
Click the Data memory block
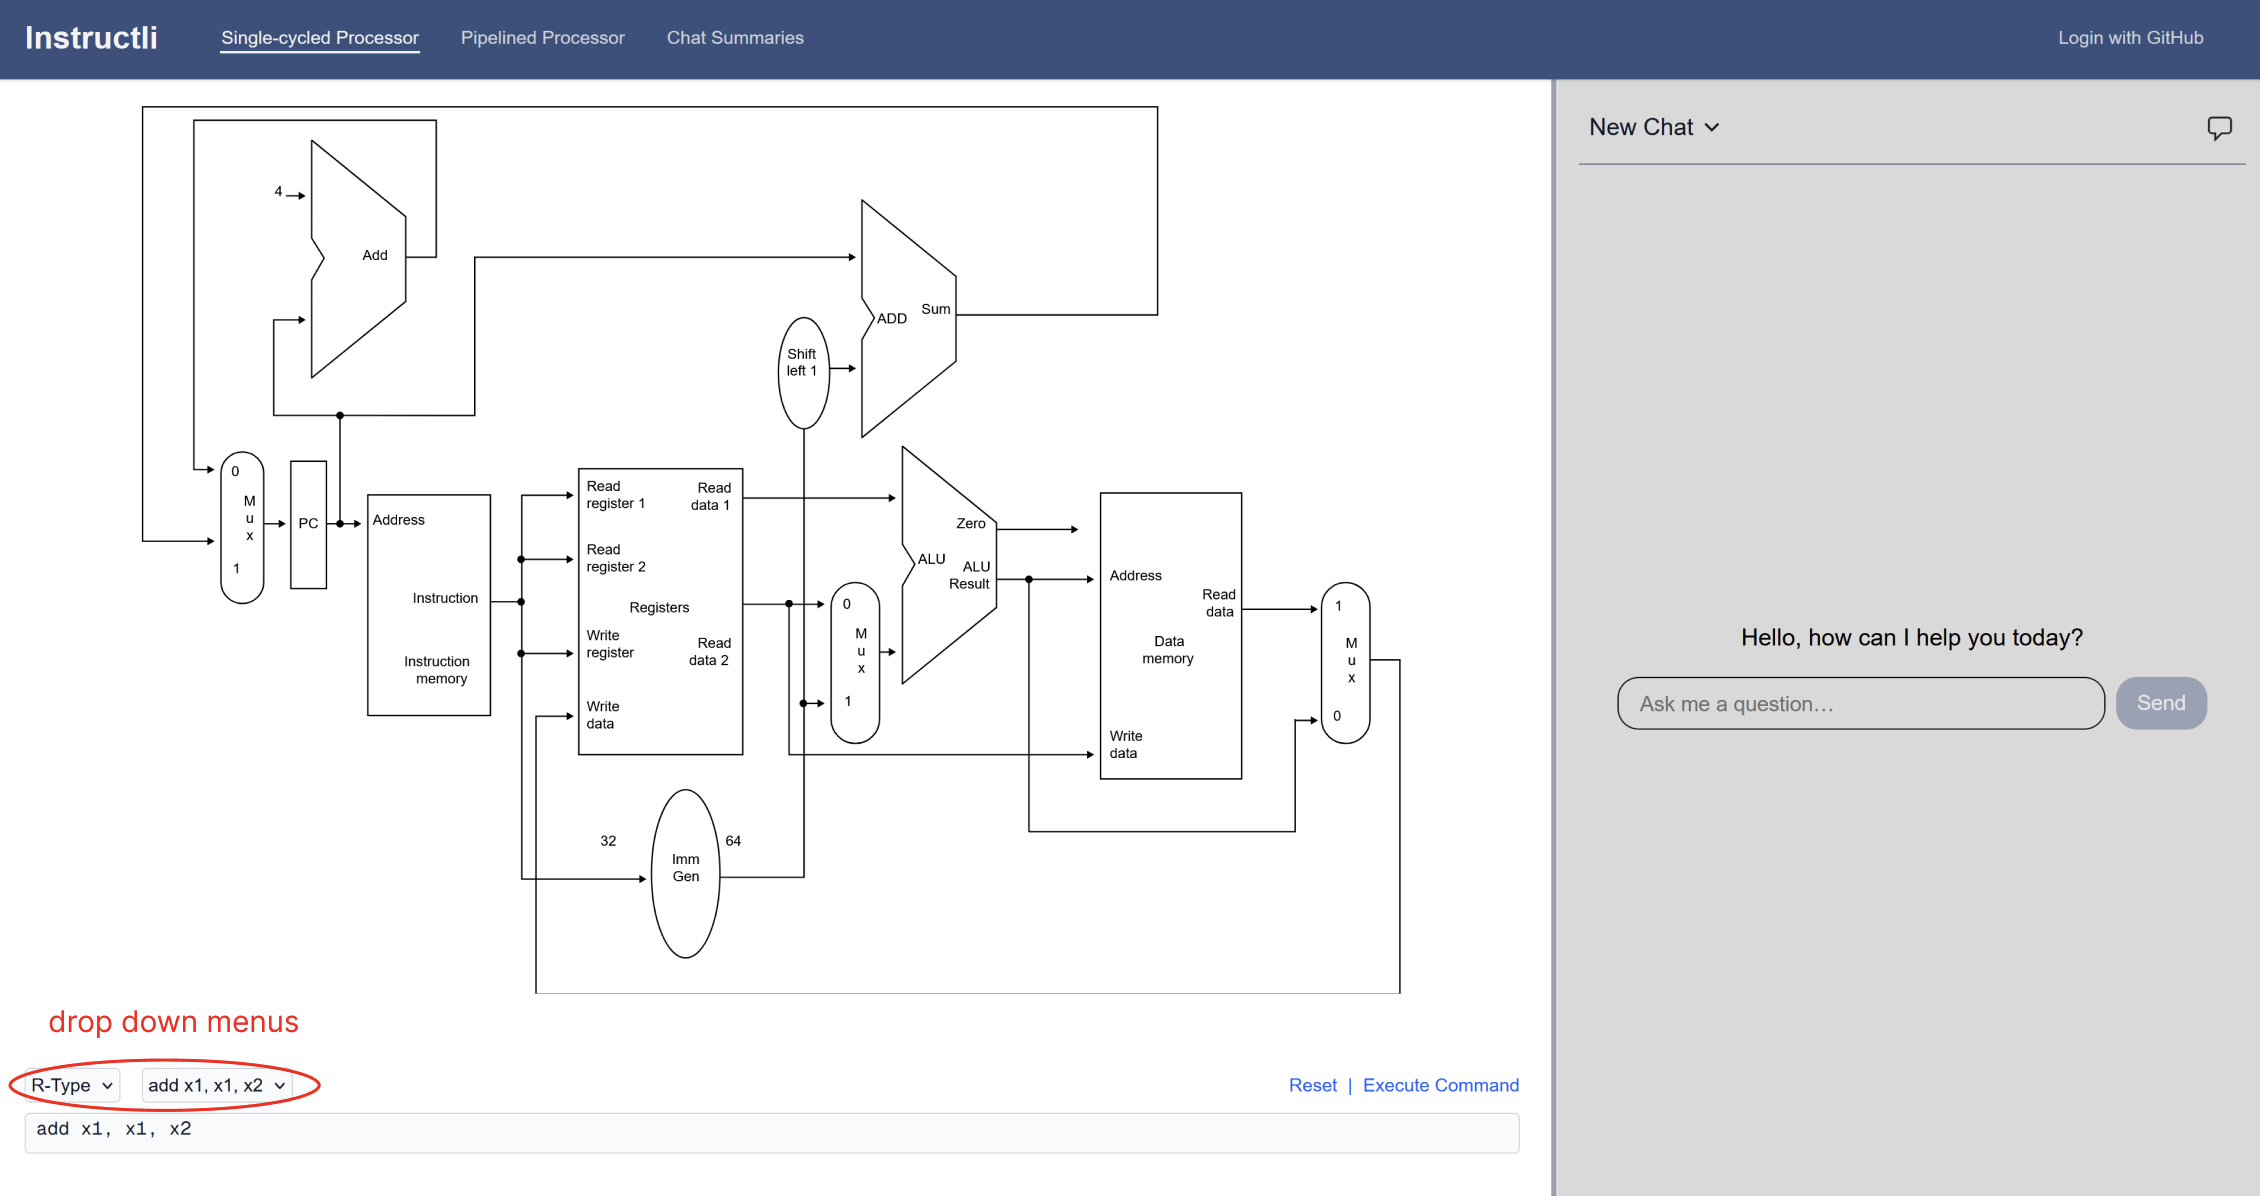pos(1171,635)
